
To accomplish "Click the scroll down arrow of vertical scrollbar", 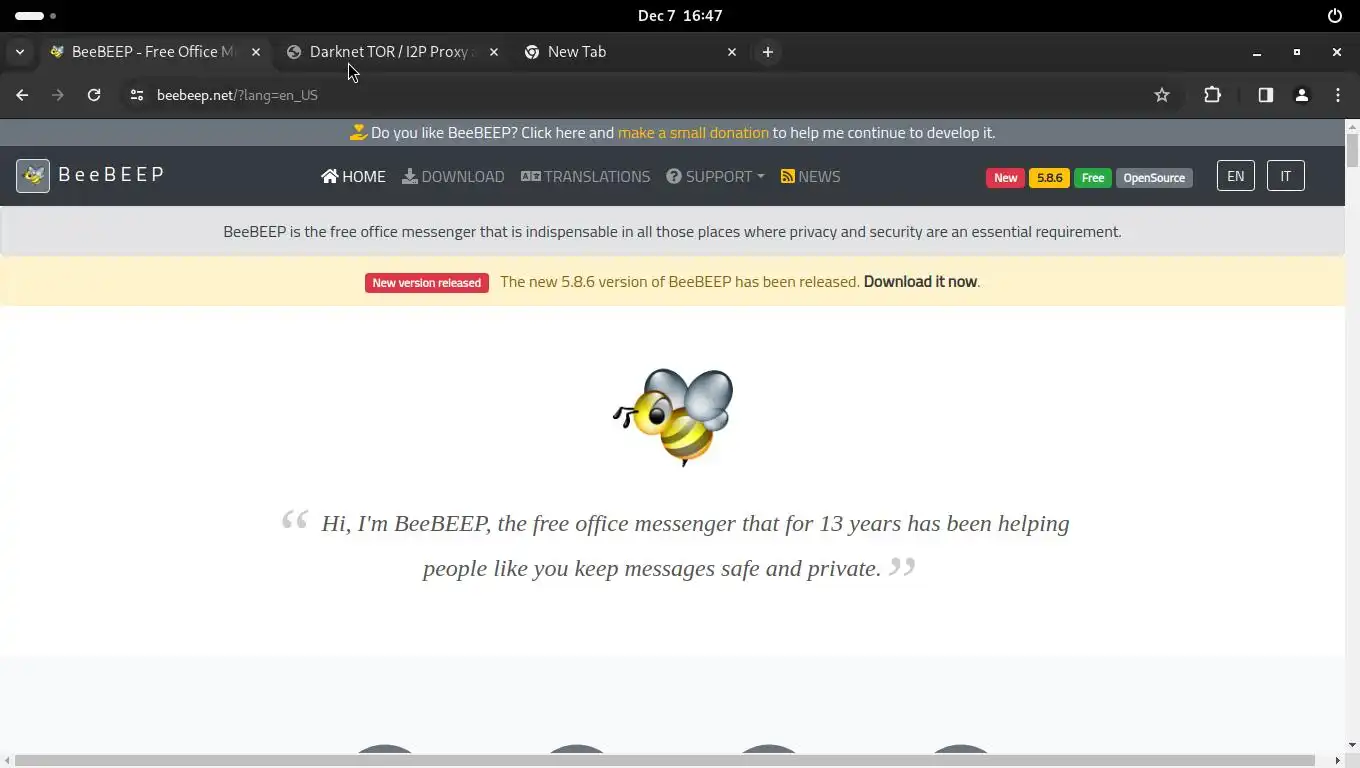I will pyautogui.click(x=1352, y=745).
